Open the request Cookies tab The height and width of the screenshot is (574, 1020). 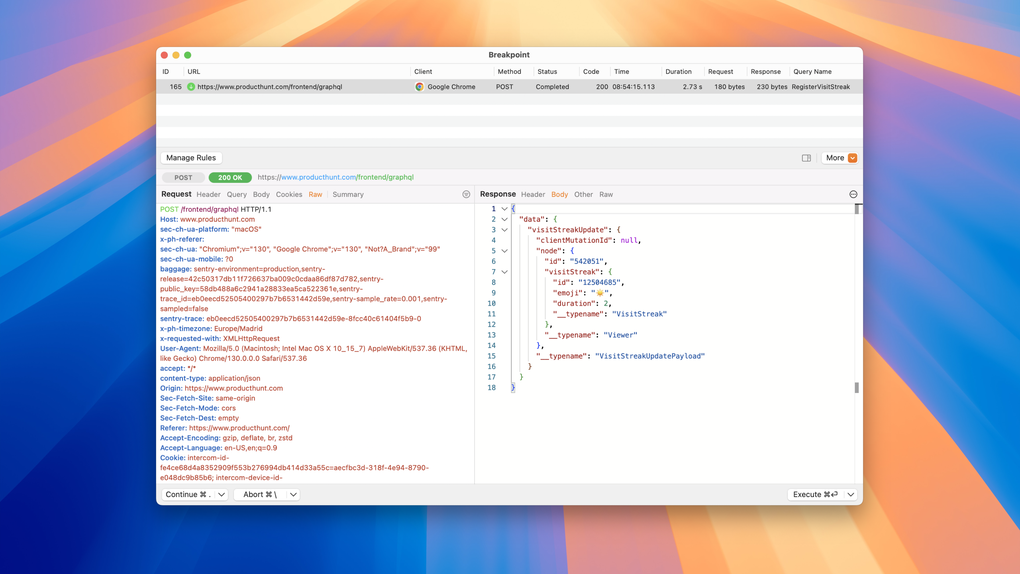289,195
